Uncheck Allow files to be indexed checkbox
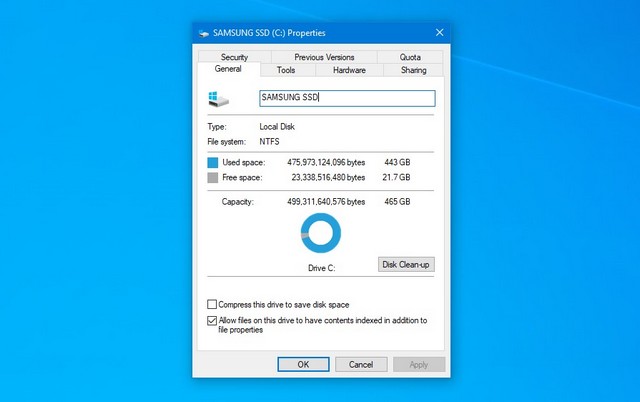 pos(212,321)
